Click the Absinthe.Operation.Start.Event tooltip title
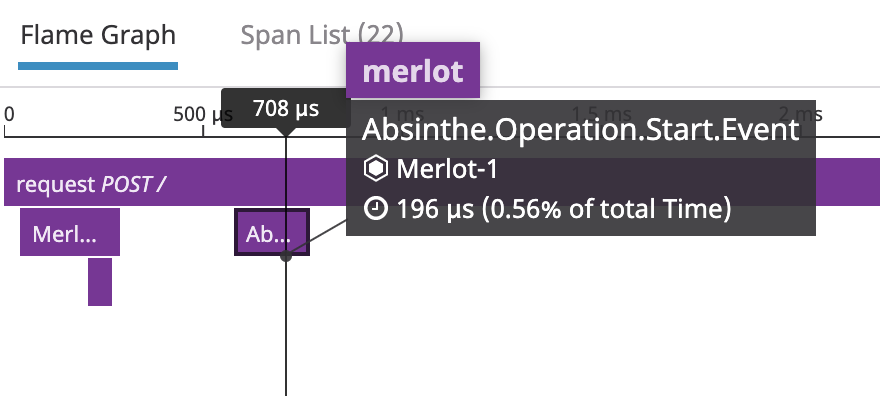This screenshot has height=396, width=880. point(580,130)
